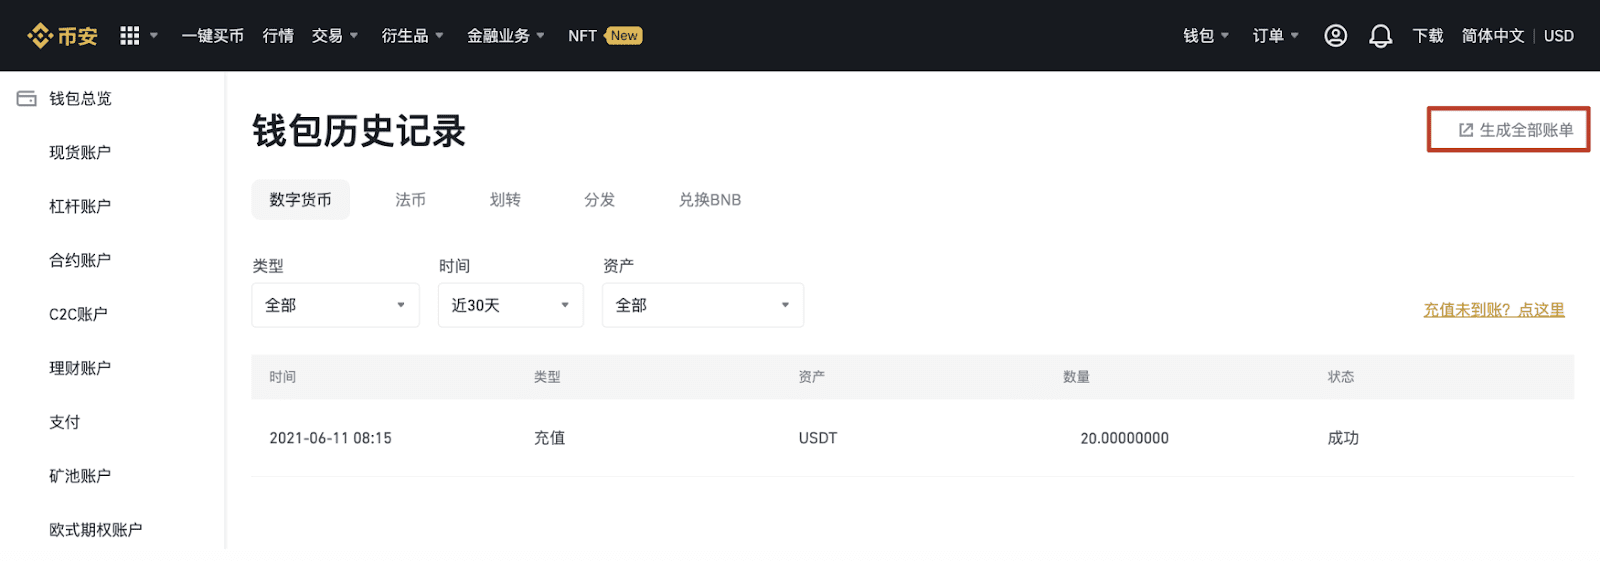Open the 钱包 dropdown in top bar

click(1205, 36)
